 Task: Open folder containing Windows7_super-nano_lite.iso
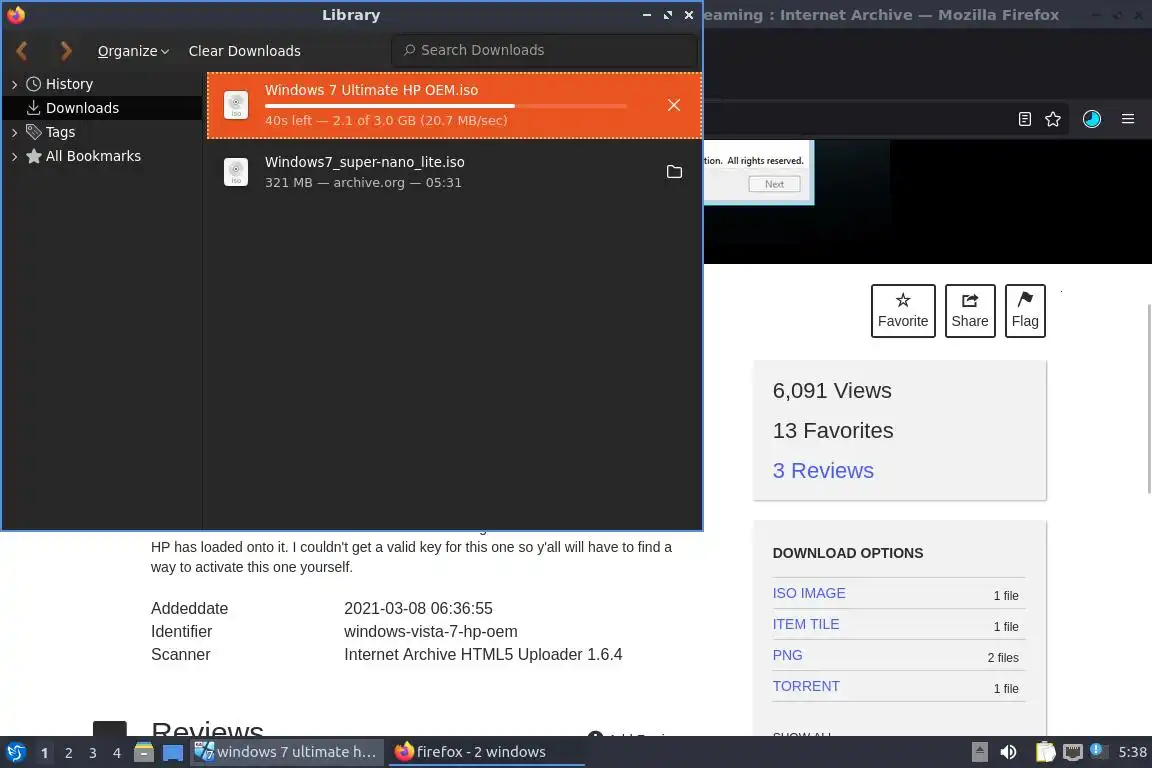tap(674, 172)
